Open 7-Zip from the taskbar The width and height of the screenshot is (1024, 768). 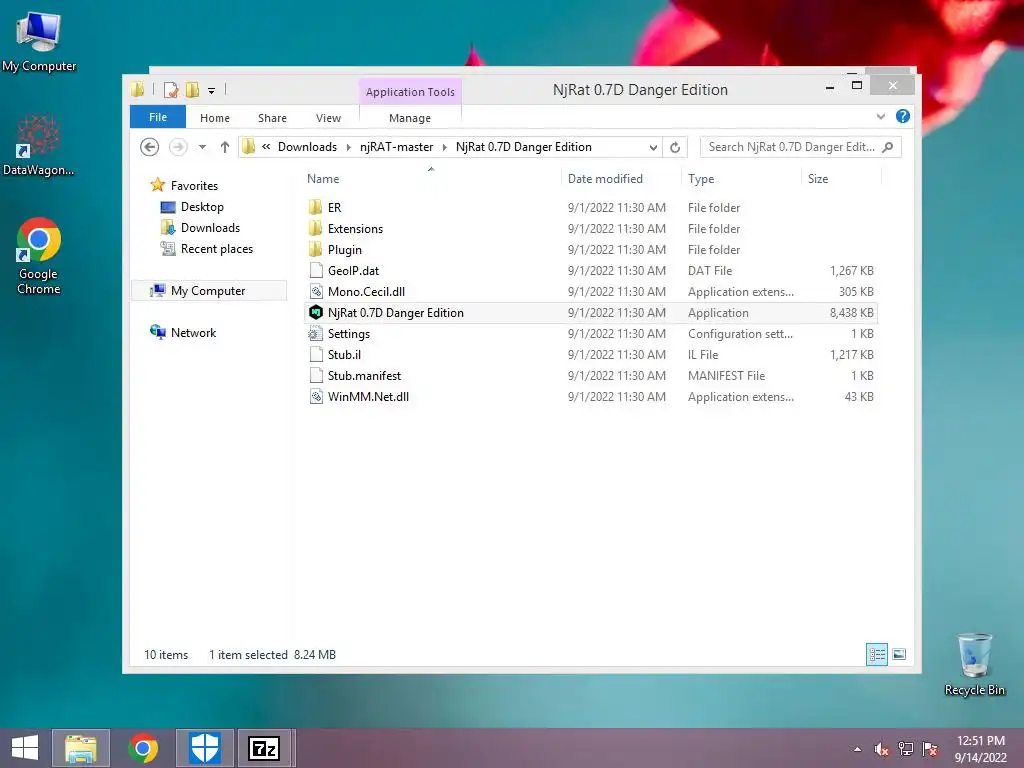[x=264, y=748]
